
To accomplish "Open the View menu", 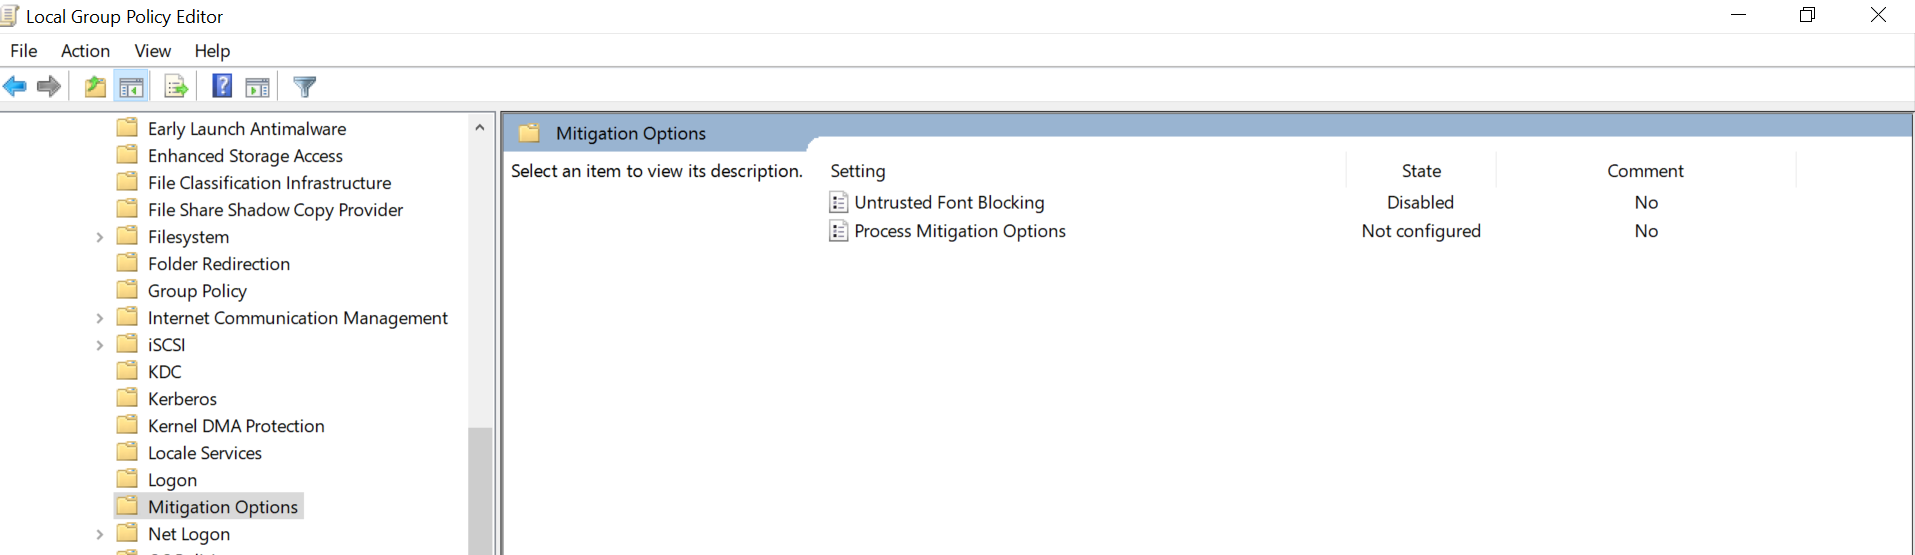I will [x=152, y=51].
